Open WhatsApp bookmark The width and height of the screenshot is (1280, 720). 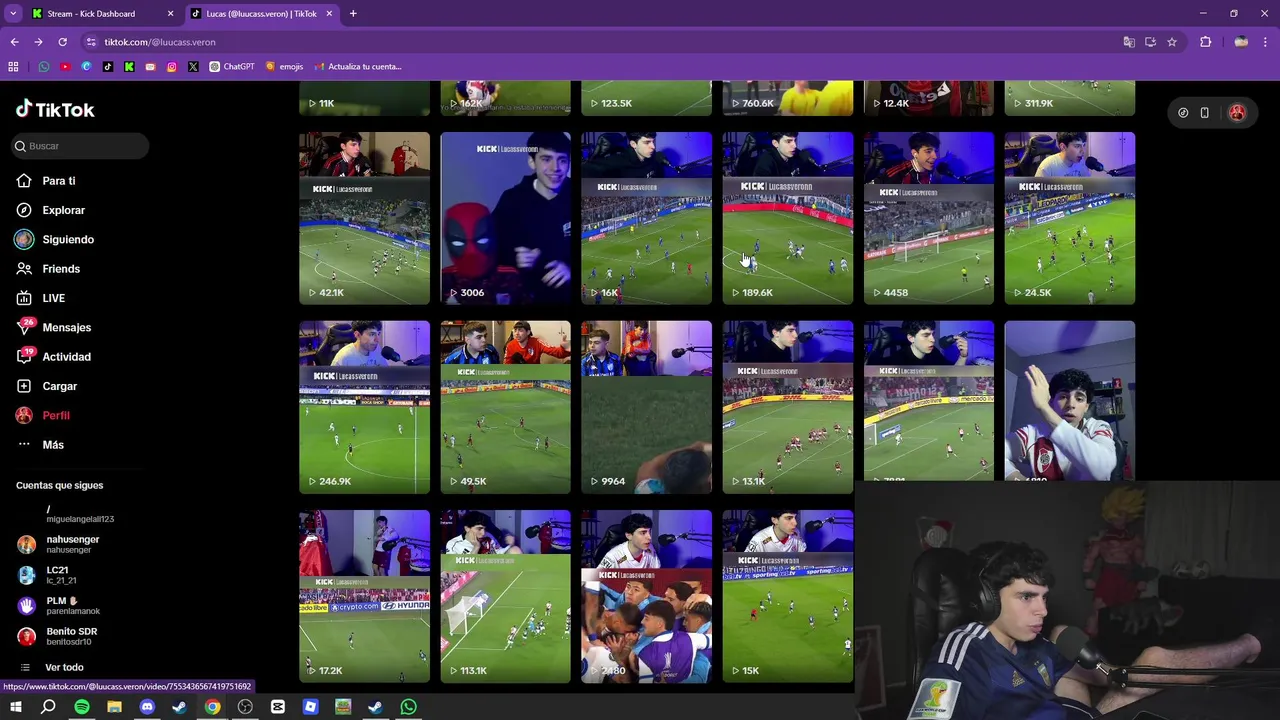pos(44,67)
